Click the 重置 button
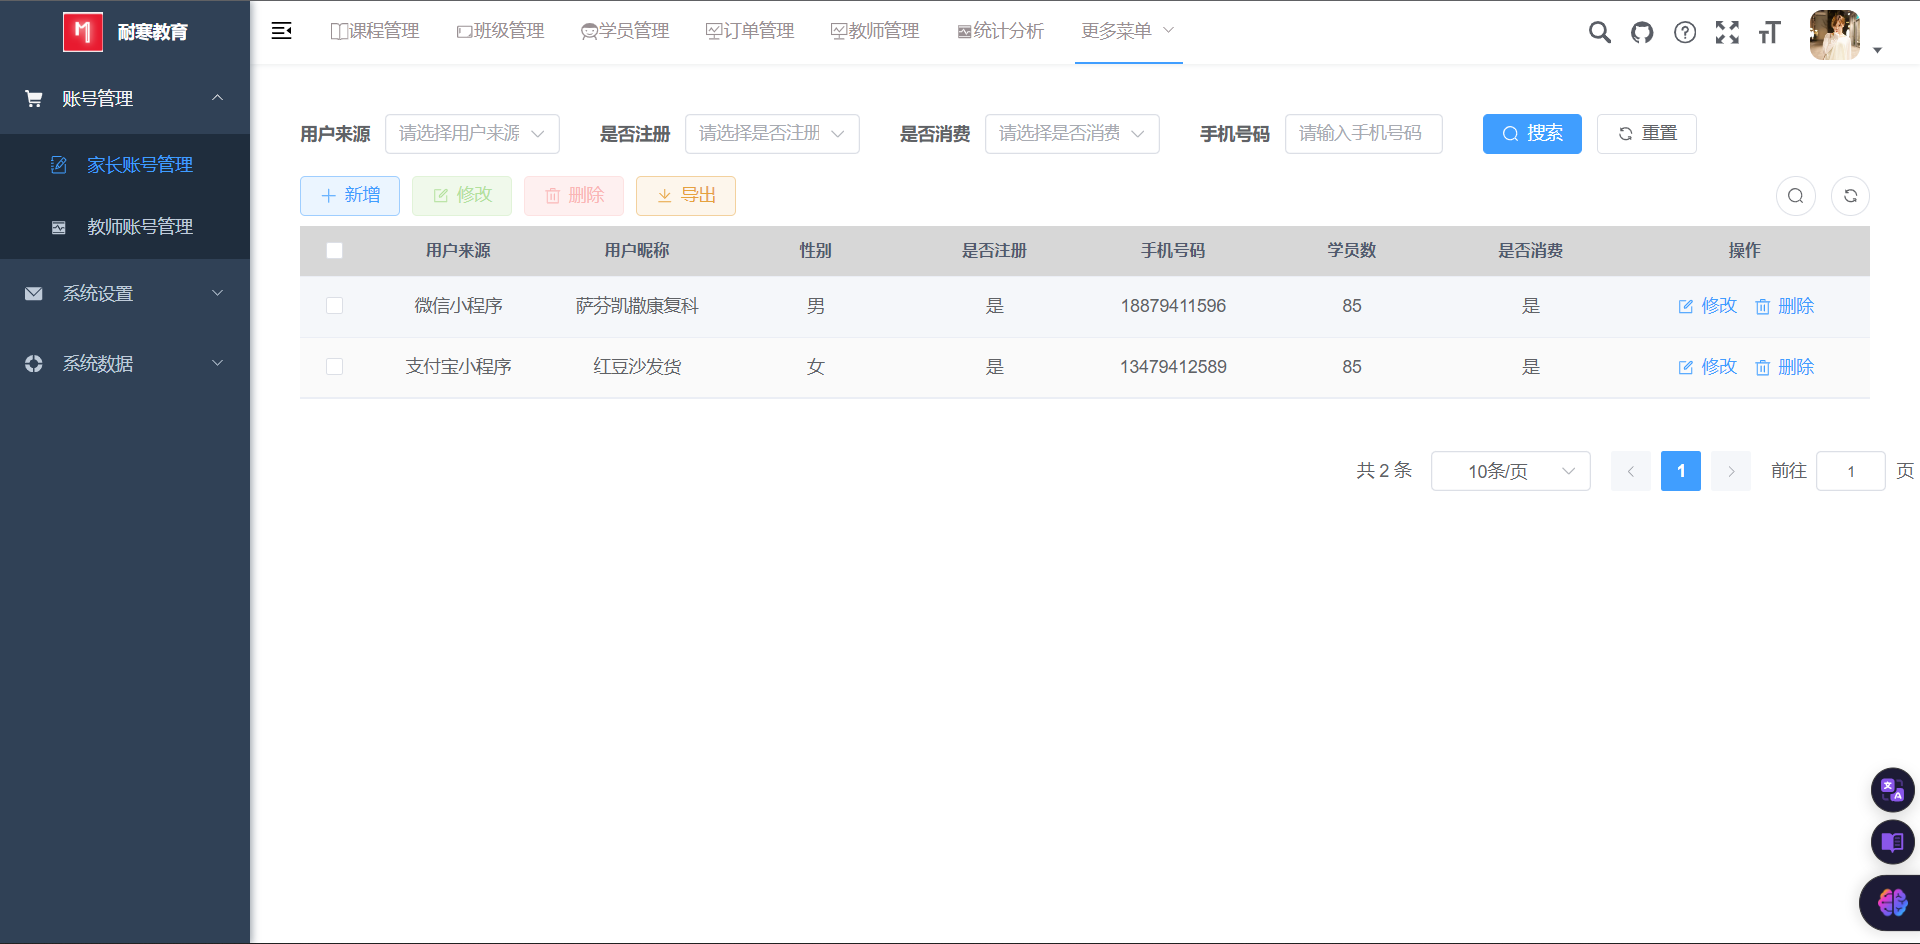This screenshot has height=944, width=1920. click(1647, 134)
